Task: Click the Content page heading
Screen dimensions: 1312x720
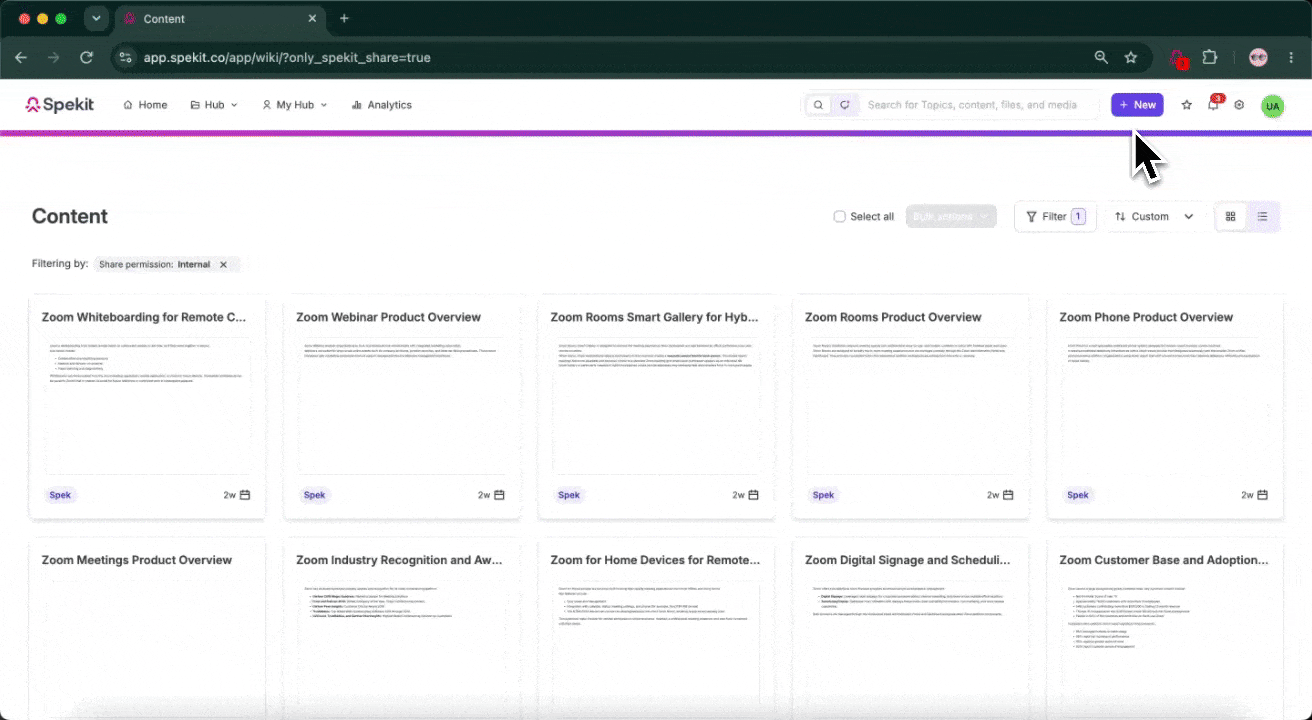Action: [70, 217]
